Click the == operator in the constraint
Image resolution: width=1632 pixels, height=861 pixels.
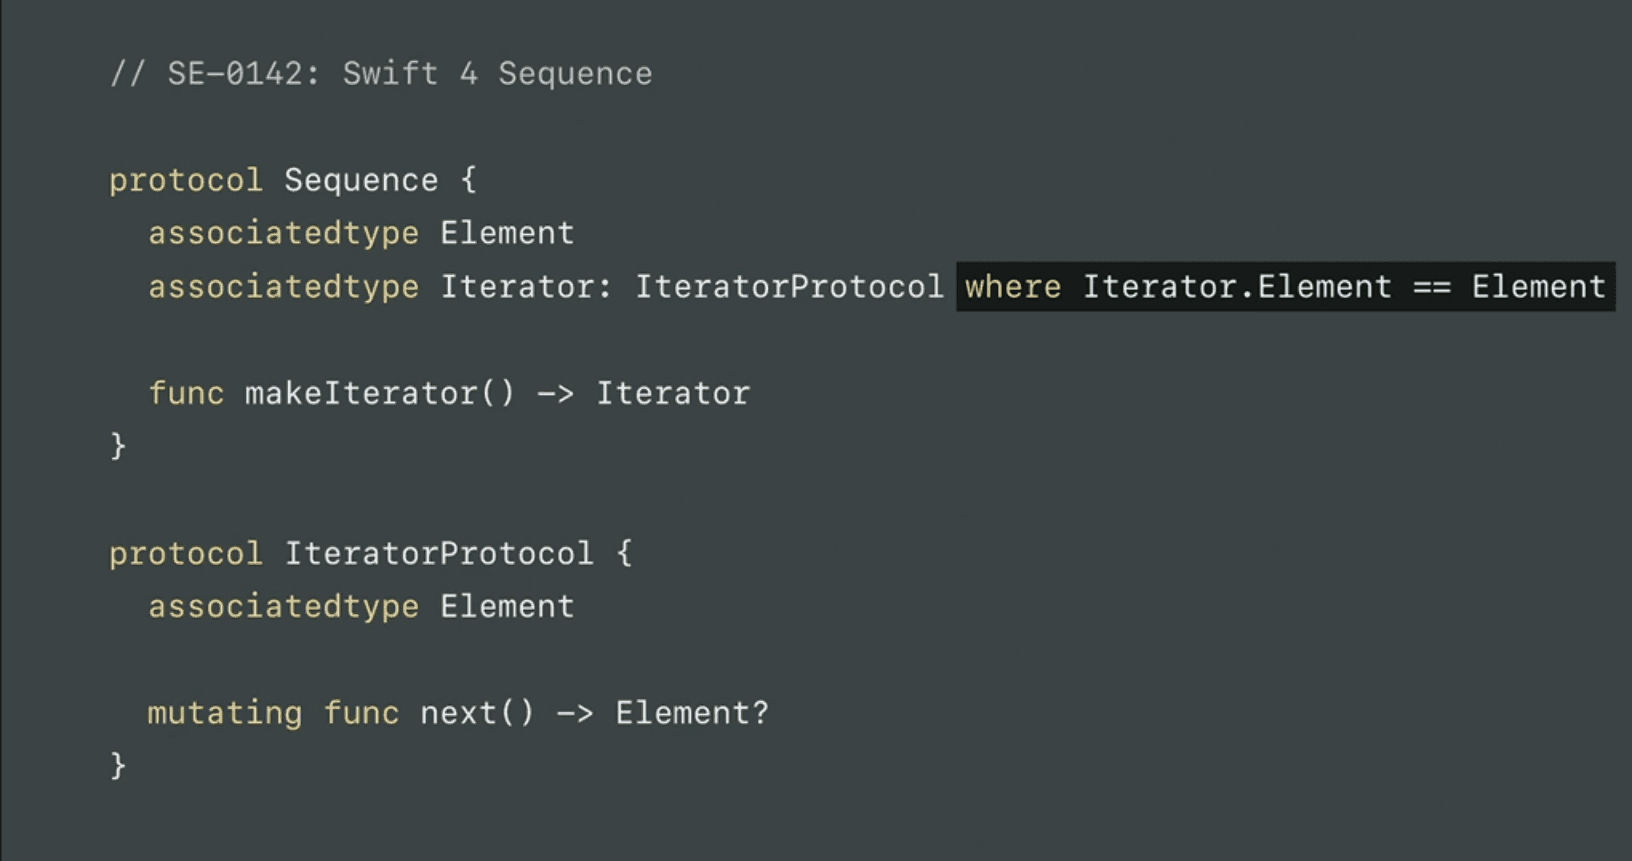tap(1431, 287)
